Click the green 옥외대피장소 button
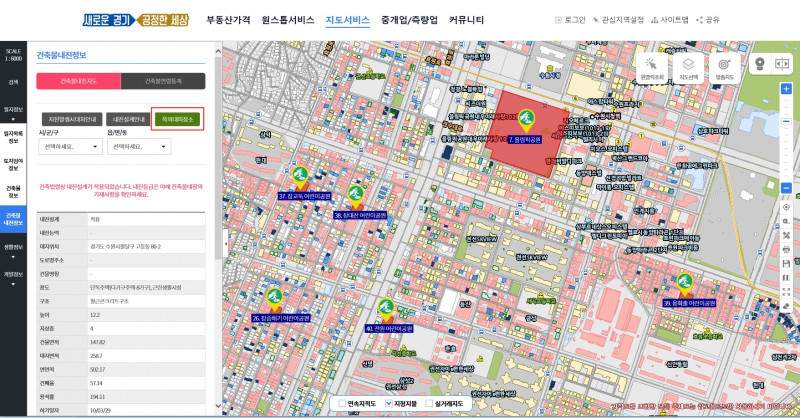Viewport: 800px width, 418px height. (178, 119)
